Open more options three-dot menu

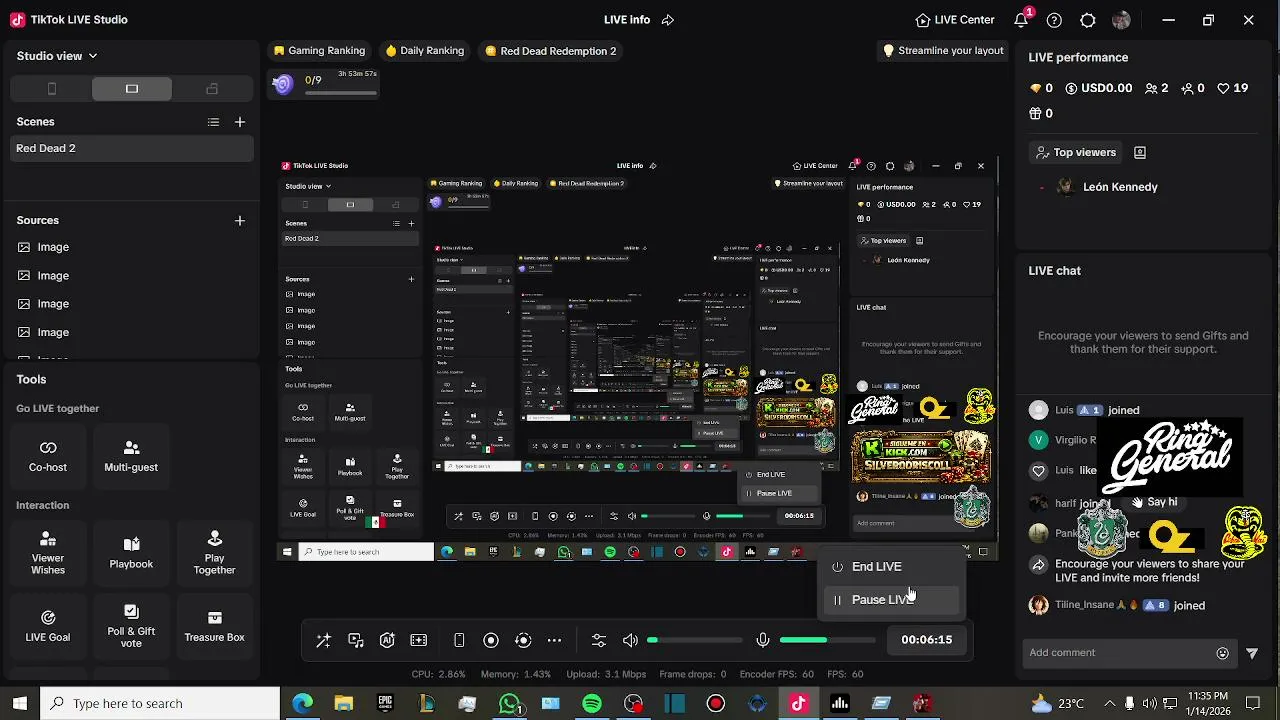tap(554, 640)
